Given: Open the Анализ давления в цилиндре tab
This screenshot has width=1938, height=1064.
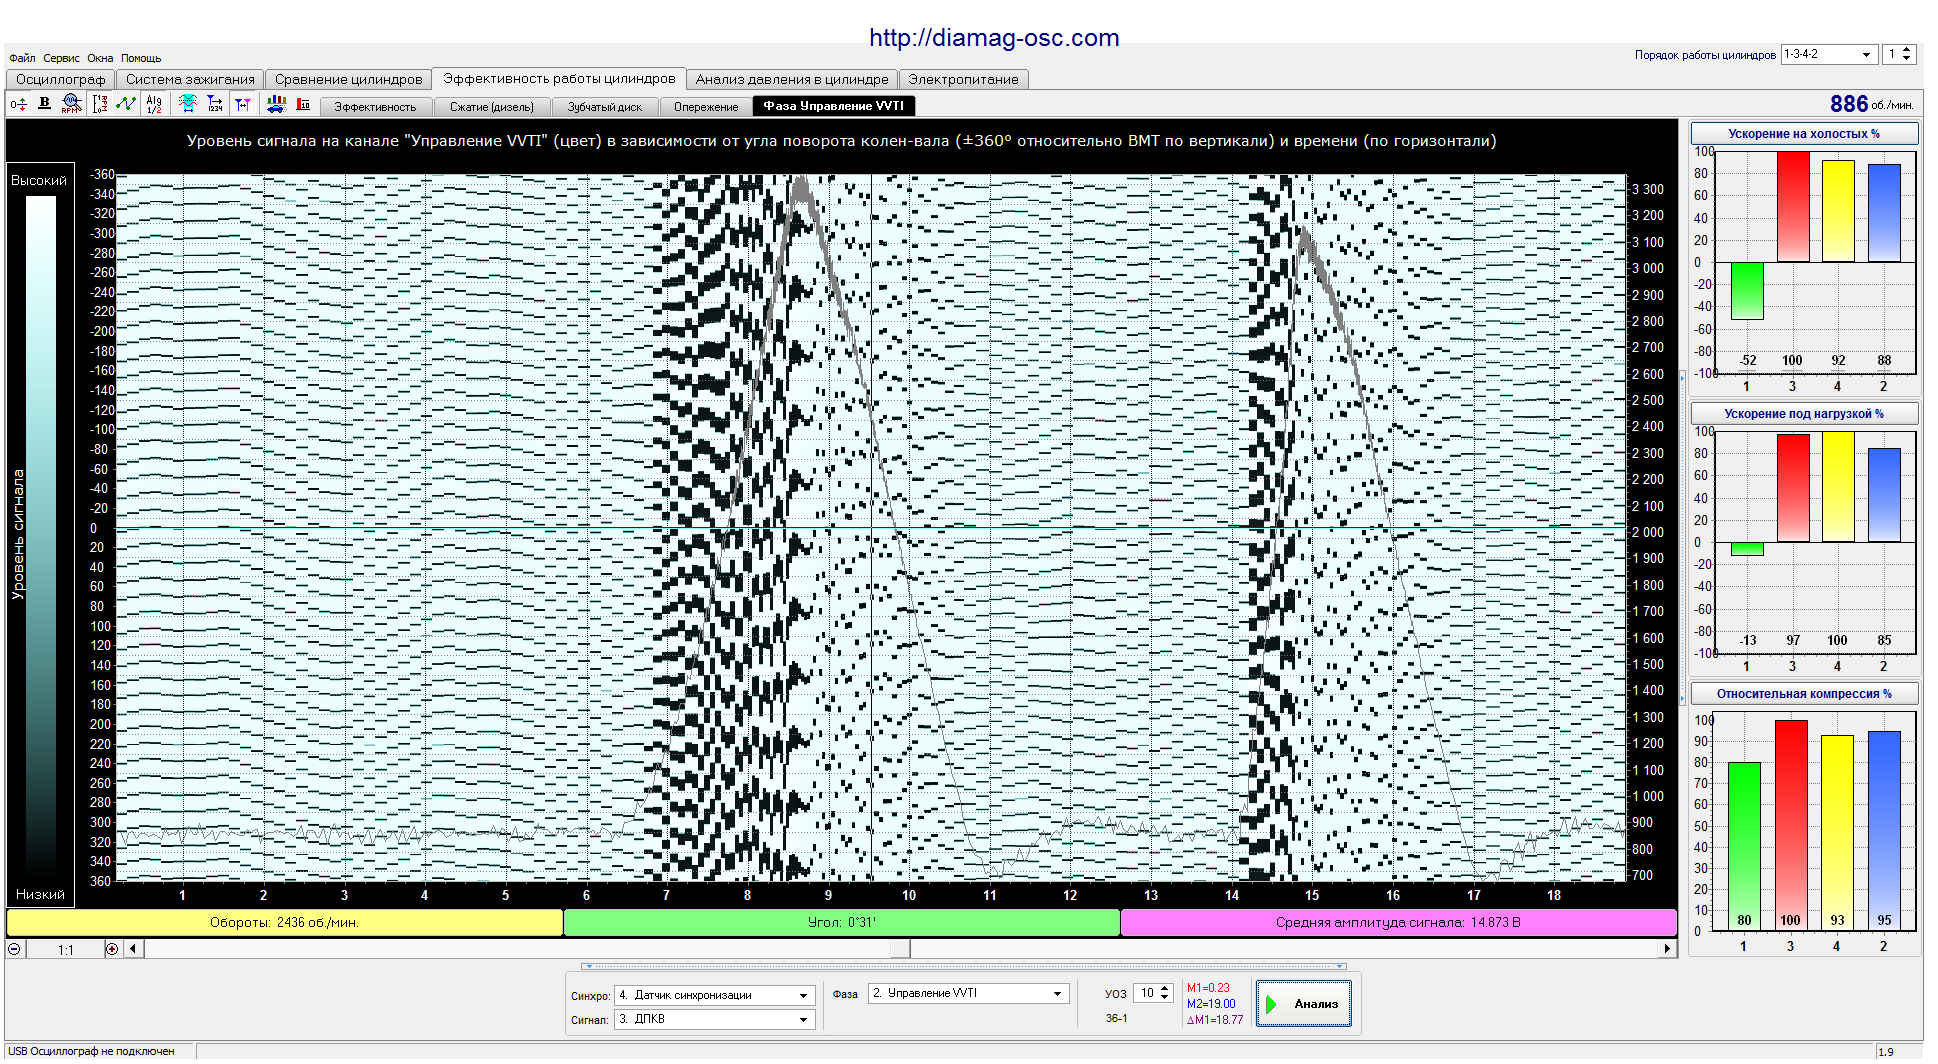Looking at the screenshot, I should click(792, 79).
